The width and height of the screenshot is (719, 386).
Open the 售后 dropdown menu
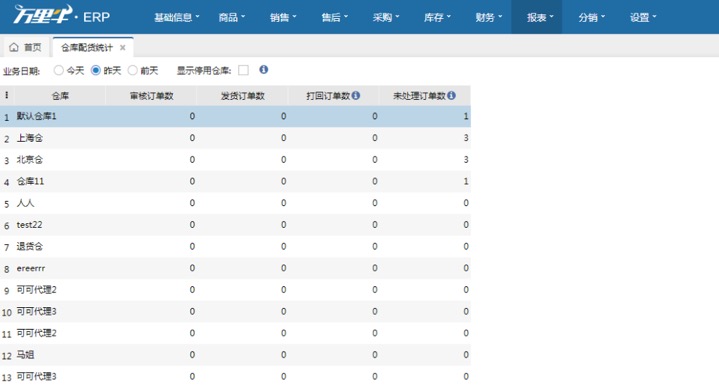click(334, 17)
